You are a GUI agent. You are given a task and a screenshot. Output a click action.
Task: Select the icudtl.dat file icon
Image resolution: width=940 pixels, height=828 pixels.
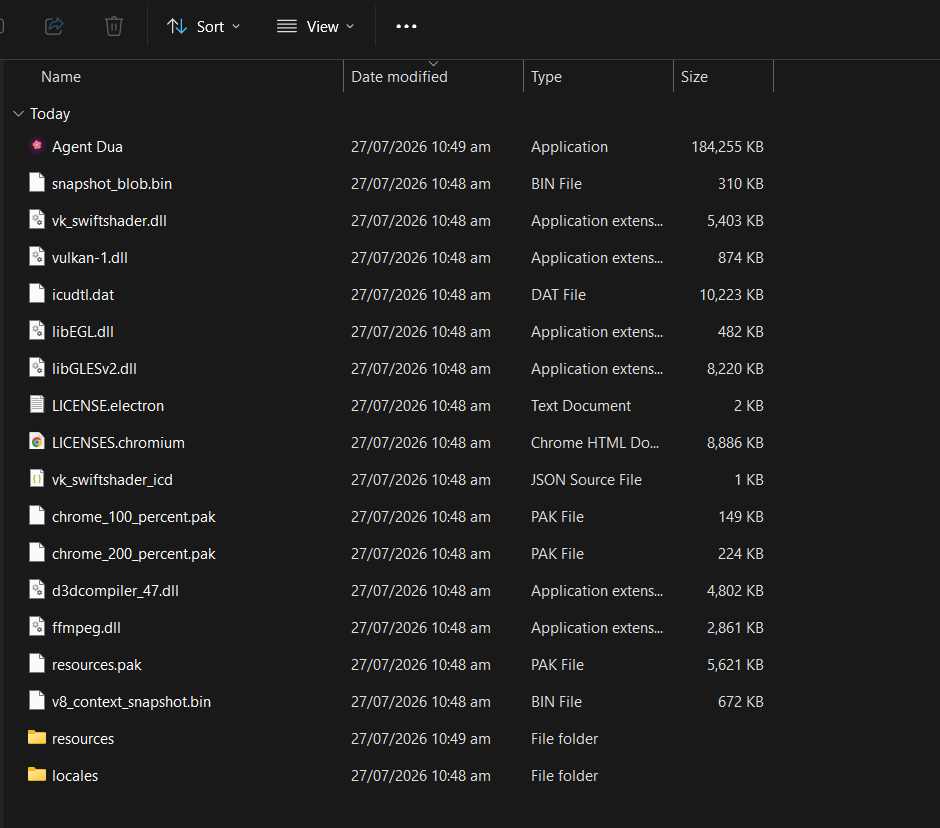[x=37, y=294]
